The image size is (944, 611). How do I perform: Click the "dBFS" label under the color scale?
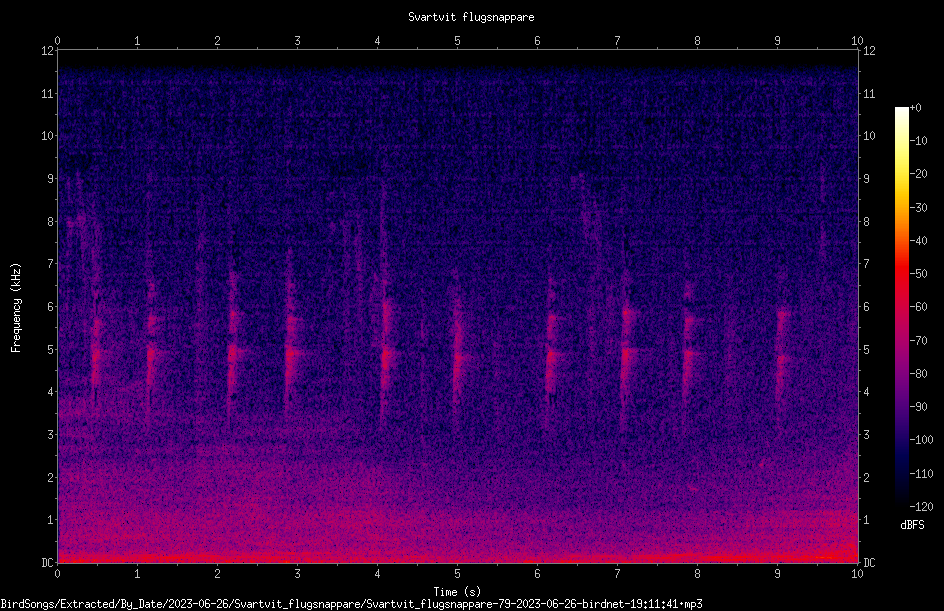coord(912,525)
